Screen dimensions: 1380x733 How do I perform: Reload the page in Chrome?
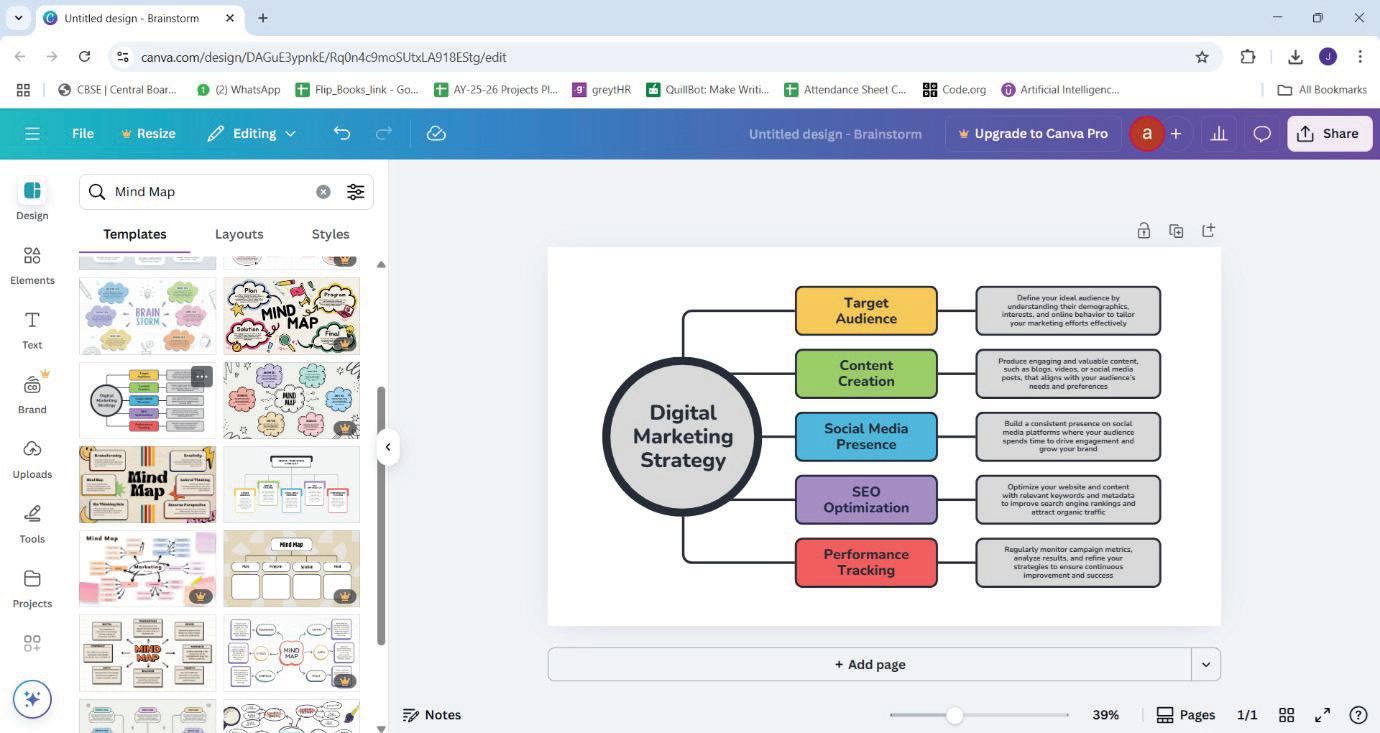85,57
